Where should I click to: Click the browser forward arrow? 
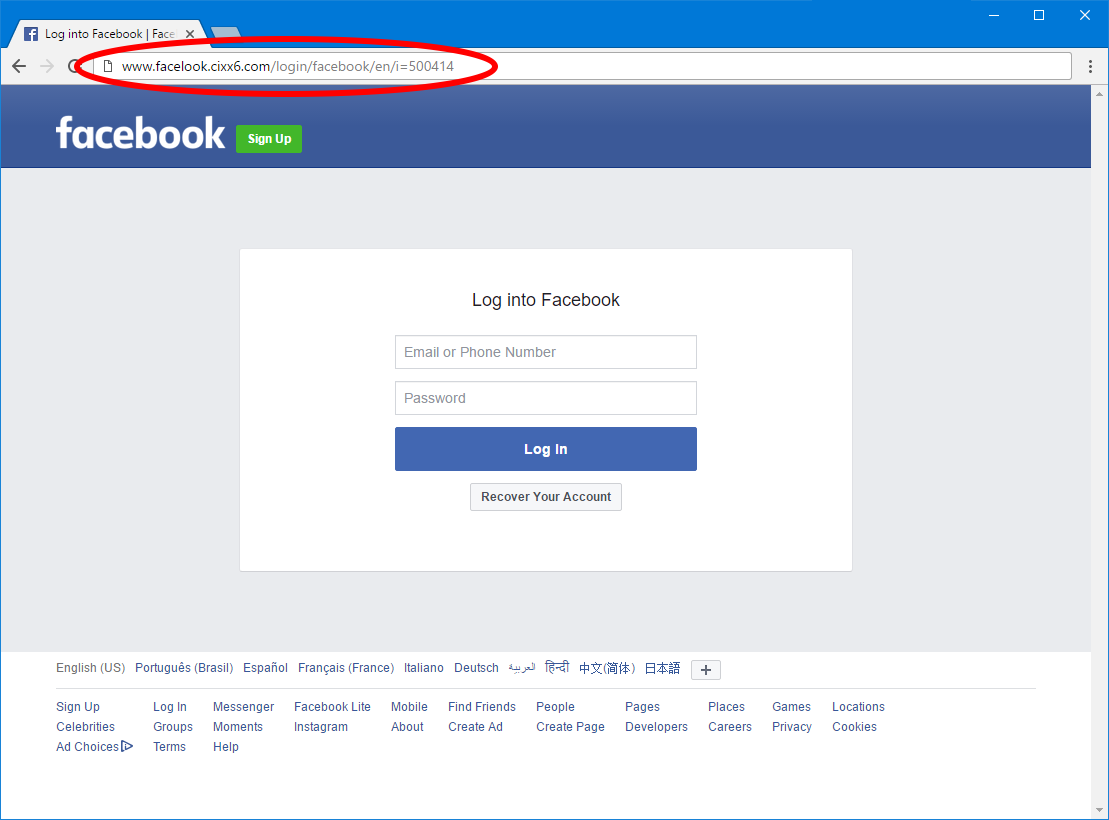tap(47, 66)
